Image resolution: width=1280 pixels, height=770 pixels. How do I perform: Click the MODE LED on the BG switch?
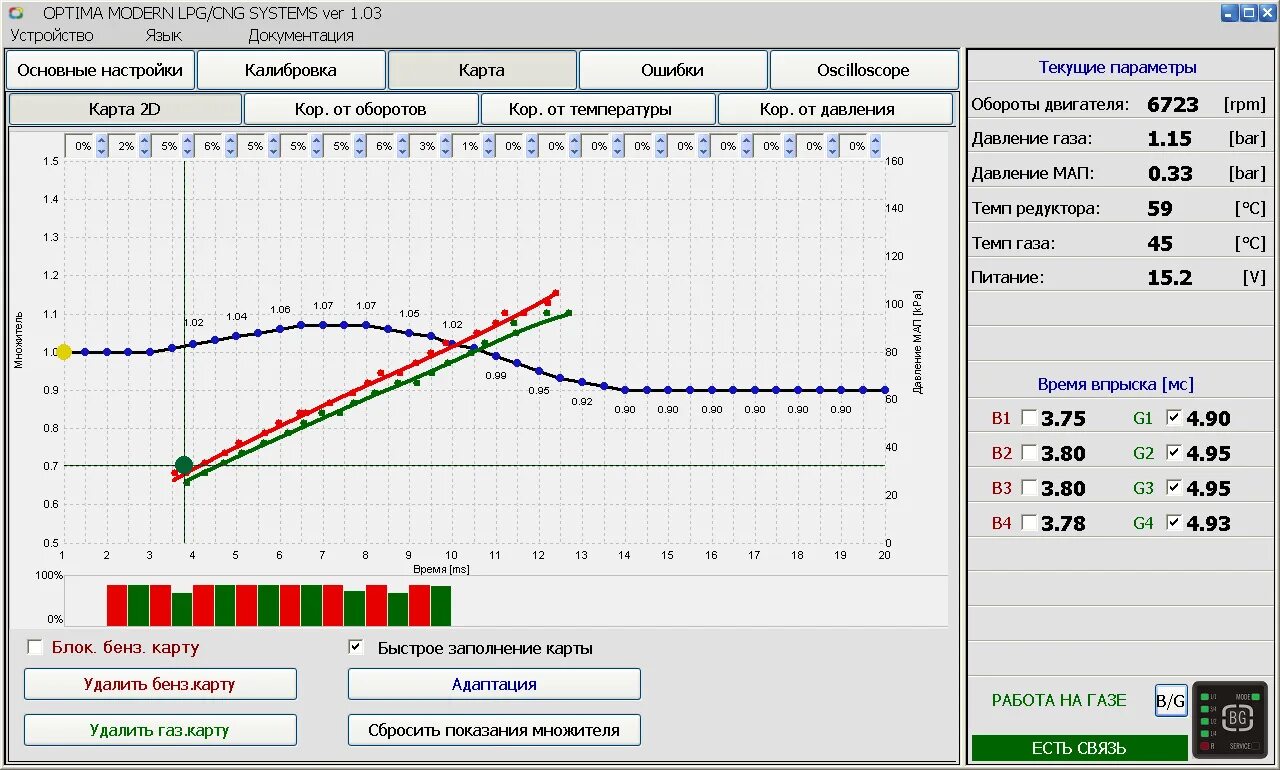tap(1257, 697)
